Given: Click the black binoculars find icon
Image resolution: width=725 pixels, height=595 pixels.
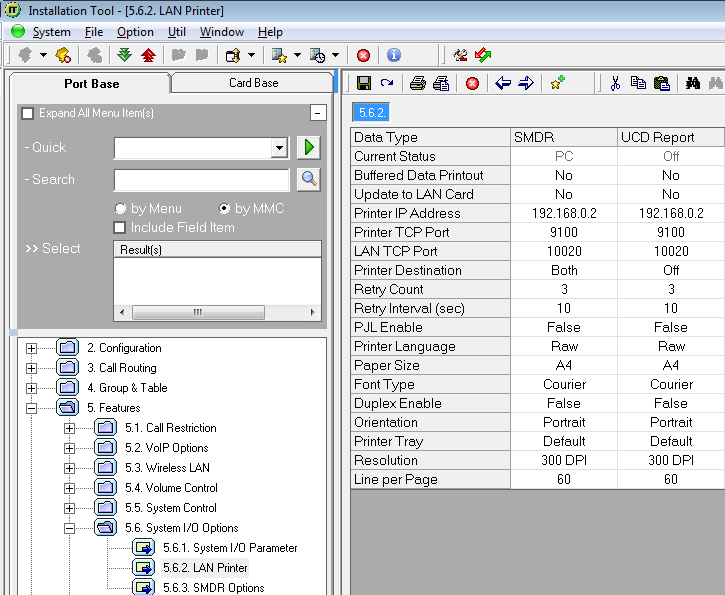Looking at the screenshot, I should [692, 83].
